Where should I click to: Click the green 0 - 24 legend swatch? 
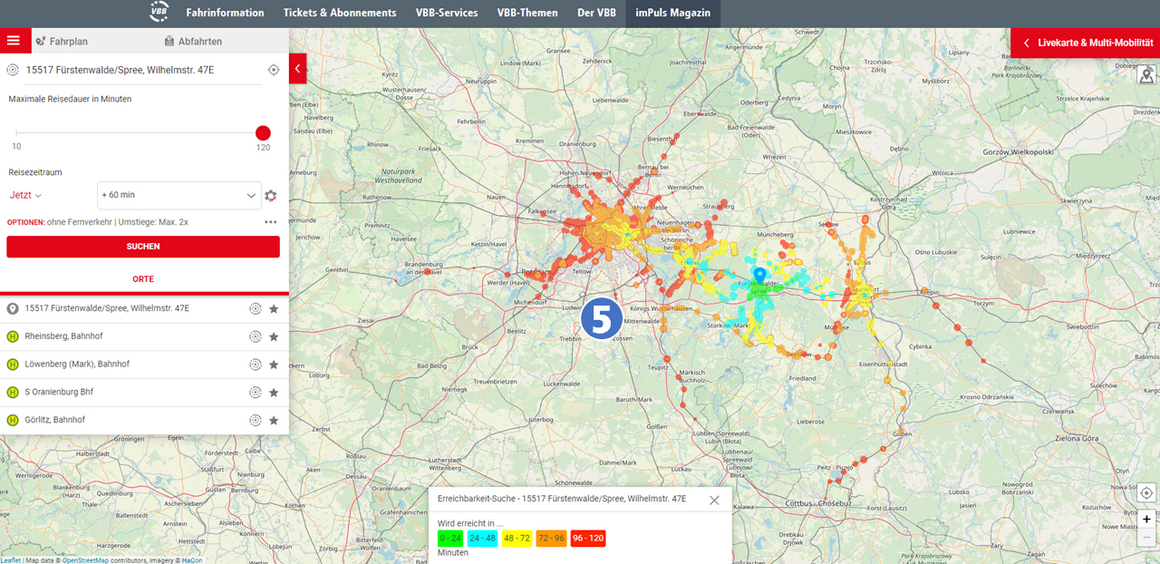(x=451, y=538)
